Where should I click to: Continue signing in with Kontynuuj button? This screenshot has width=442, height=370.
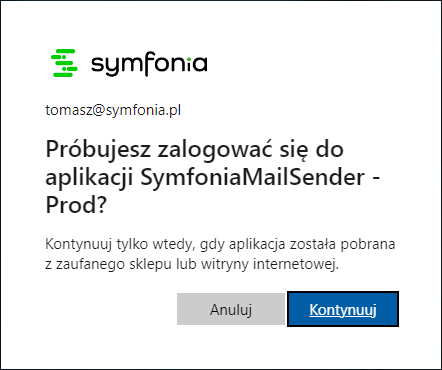[343, 309]
